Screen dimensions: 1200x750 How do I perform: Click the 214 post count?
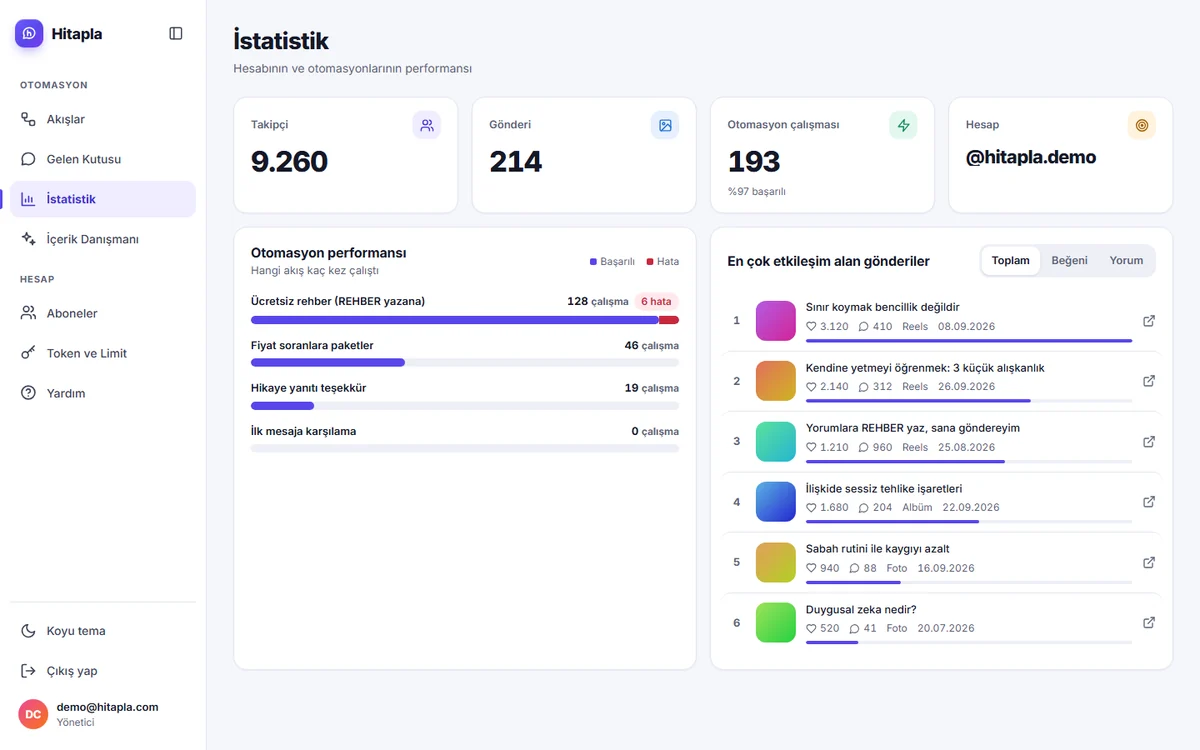pos(516,161)
